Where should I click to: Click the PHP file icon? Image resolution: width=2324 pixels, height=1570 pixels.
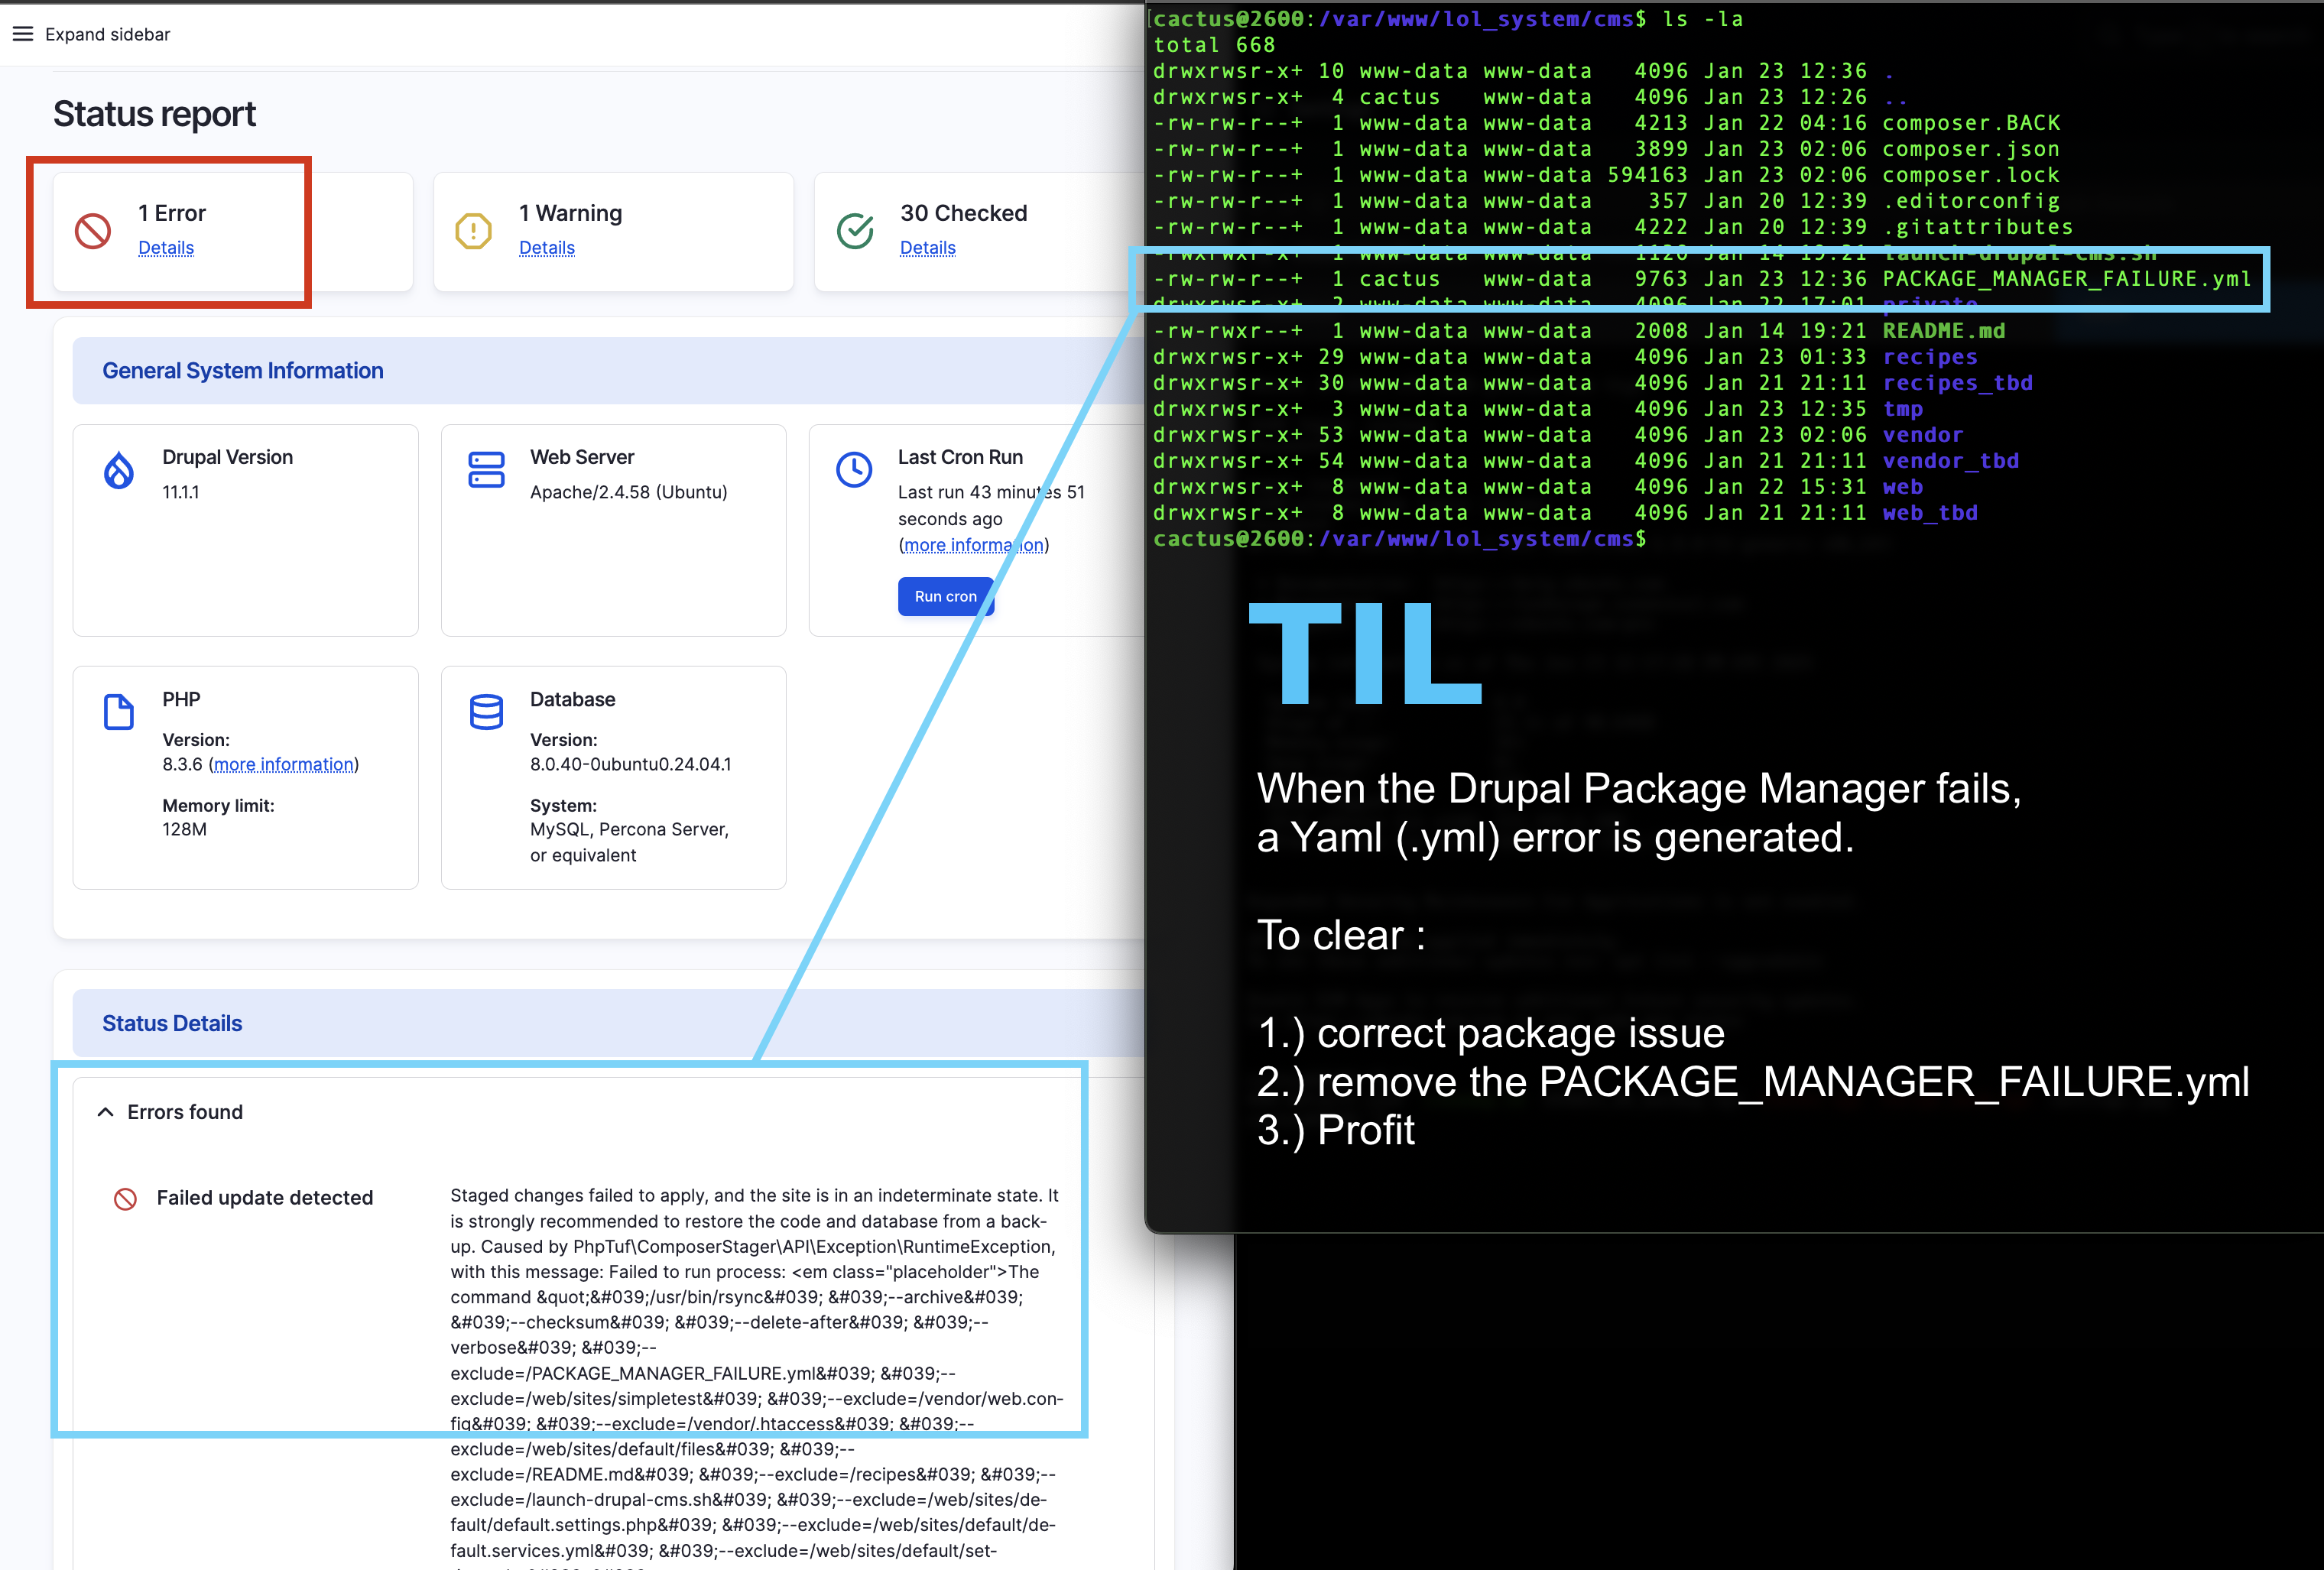pos(119,712)
